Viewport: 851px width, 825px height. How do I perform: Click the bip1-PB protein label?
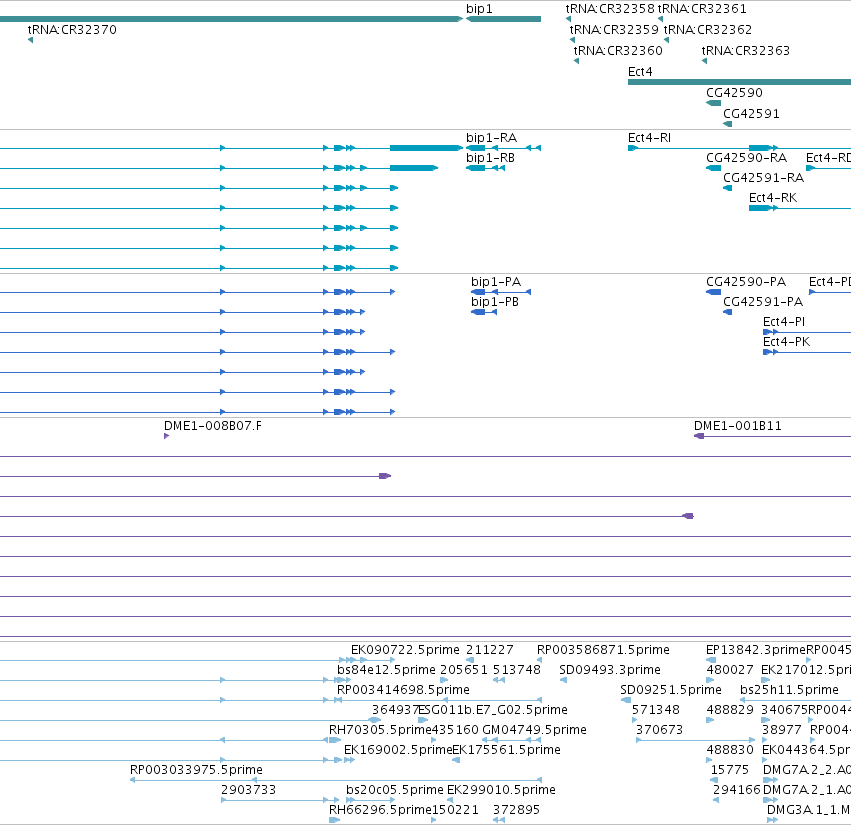click(x=495, y=302)
